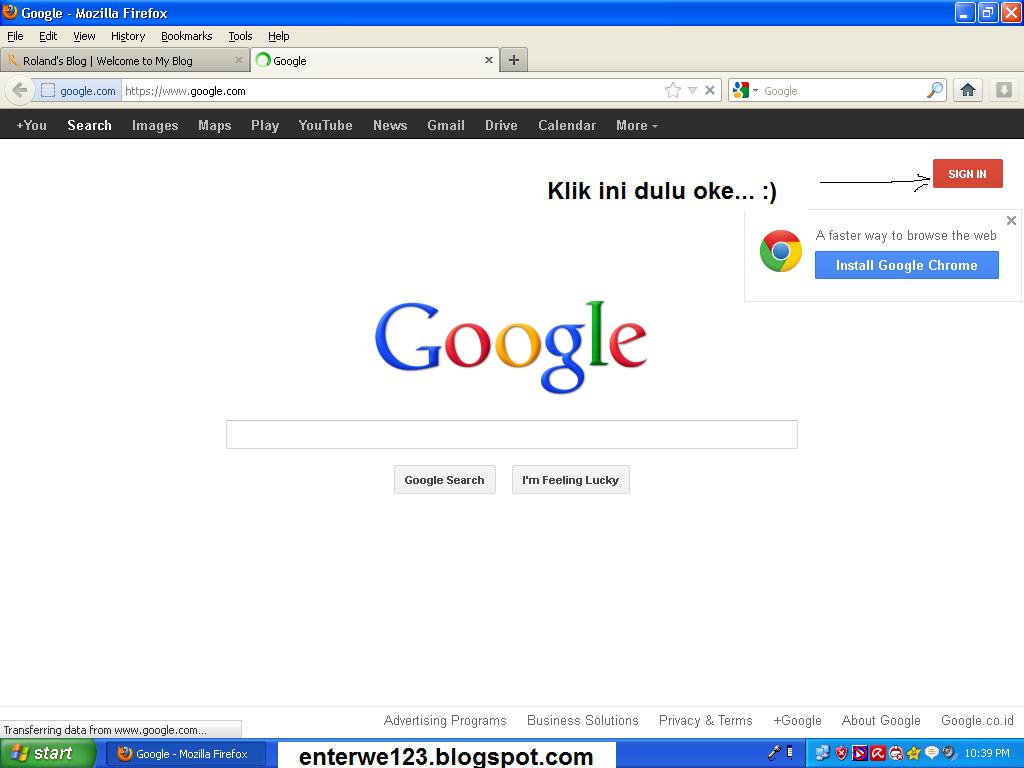This screenshot has width=1024, height=768.
Task: Click the red SIGN IN button
Action: coord(967,174)
